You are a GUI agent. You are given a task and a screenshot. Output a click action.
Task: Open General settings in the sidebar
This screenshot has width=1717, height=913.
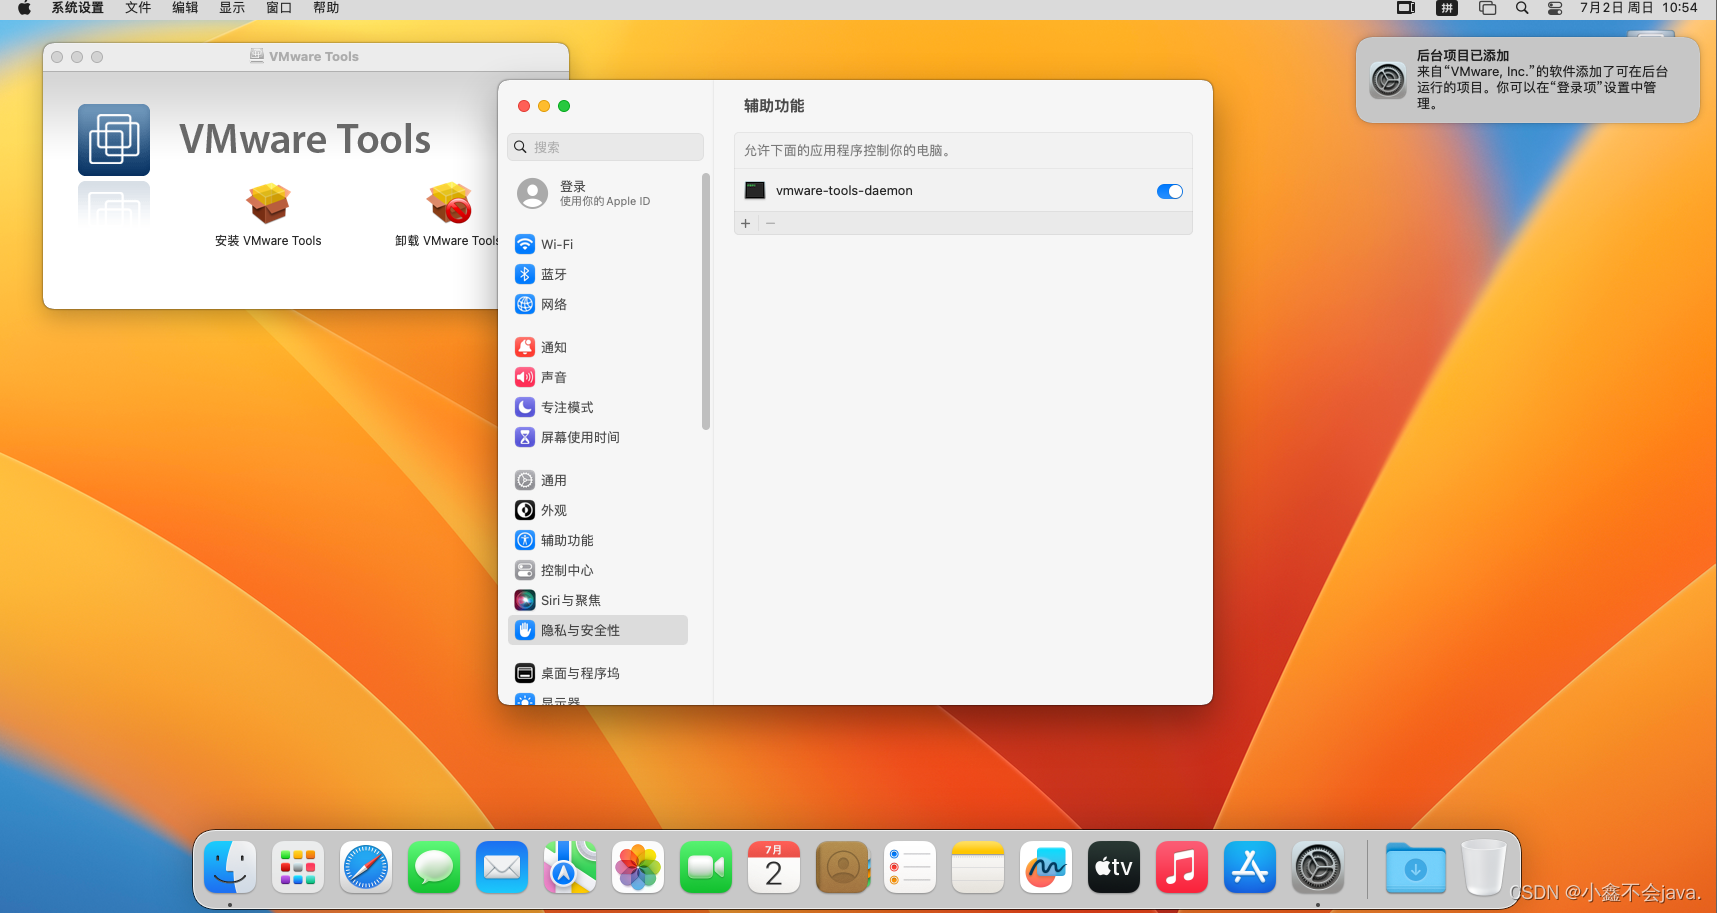tap(598, 480)
